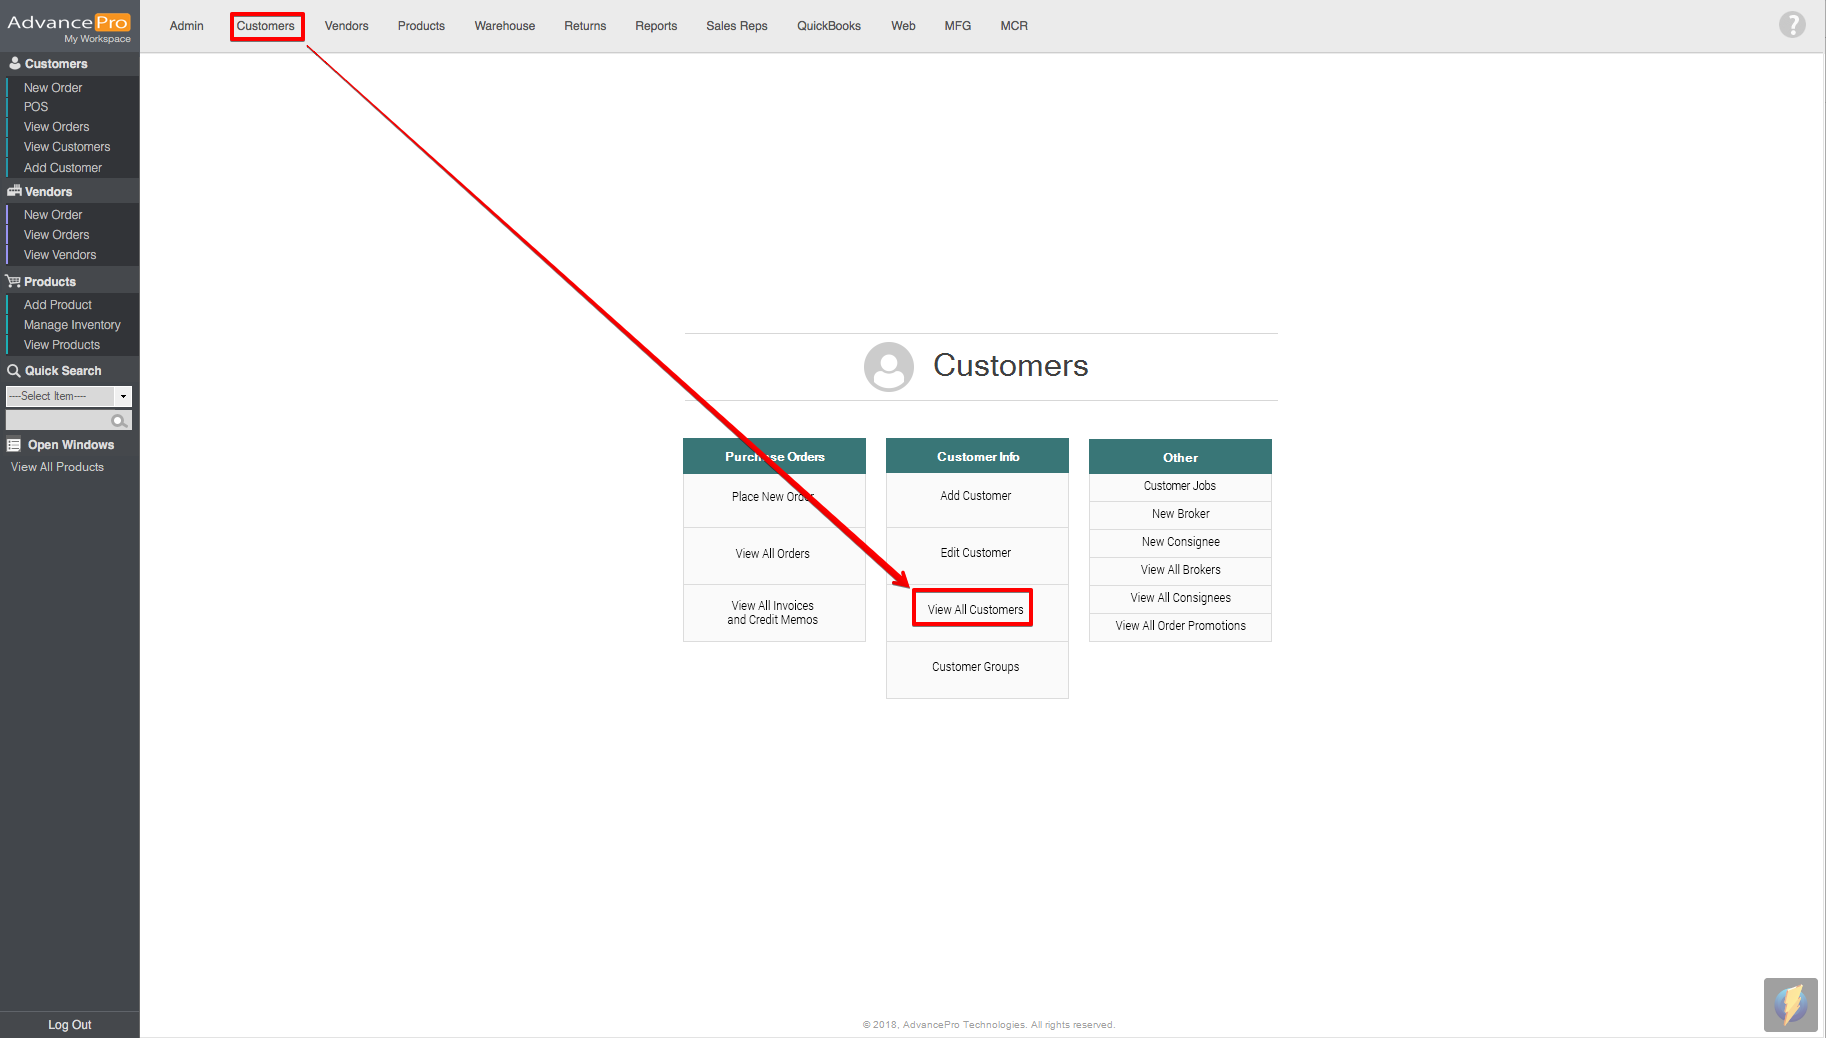Select View All Invoices and Credit Memos
1826x1038 pixels.
click(x=773, y=613)
